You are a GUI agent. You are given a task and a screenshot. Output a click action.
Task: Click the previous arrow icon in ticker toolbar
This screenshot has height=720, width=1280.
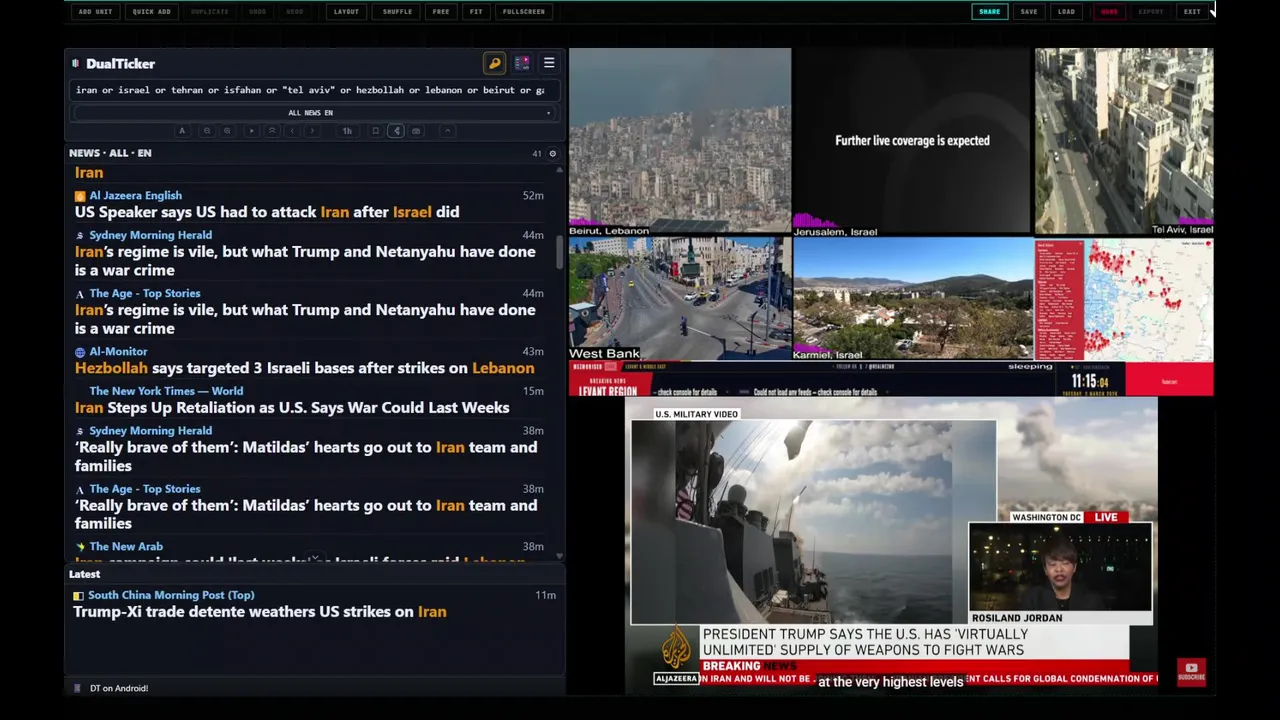tap(292, 131)
